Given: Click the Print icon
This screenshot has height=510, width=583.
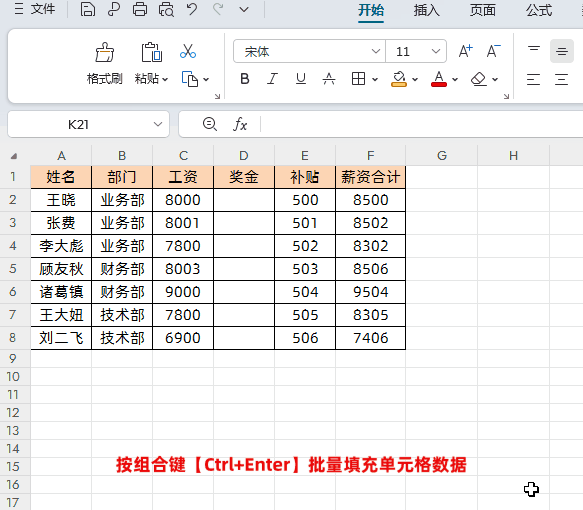Looking at the screenshot, I should [140, 9].
